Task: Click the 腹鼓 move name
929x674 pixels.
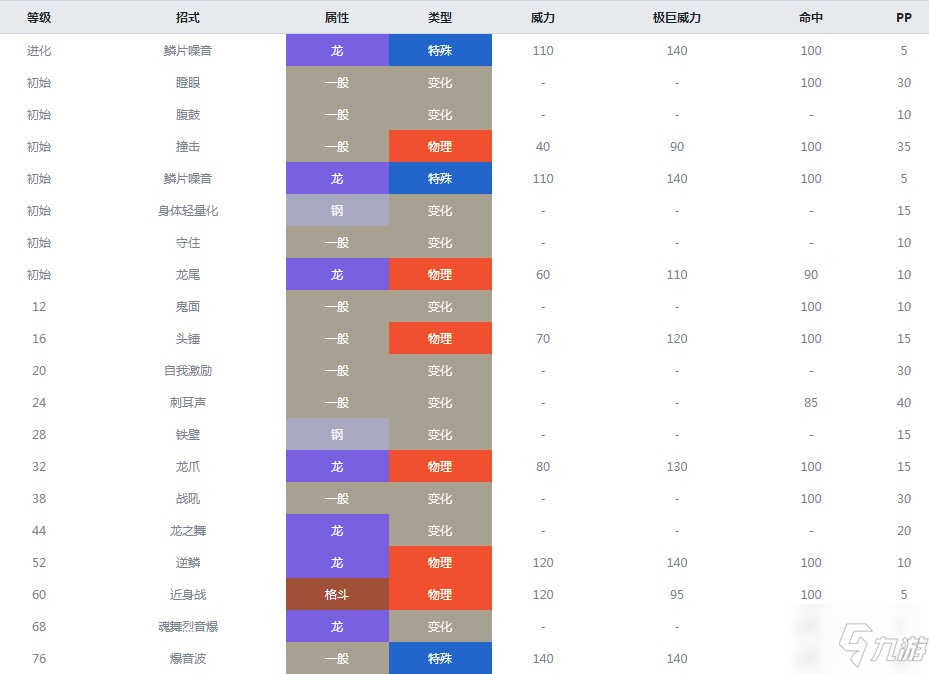Action: (187, 114)
